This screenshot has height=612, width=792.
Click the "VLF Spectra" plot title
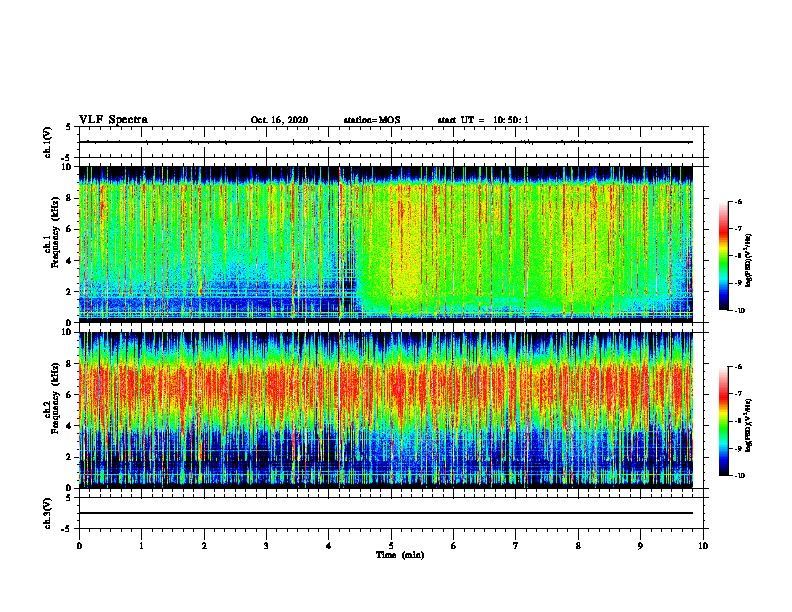coord(113,120)
